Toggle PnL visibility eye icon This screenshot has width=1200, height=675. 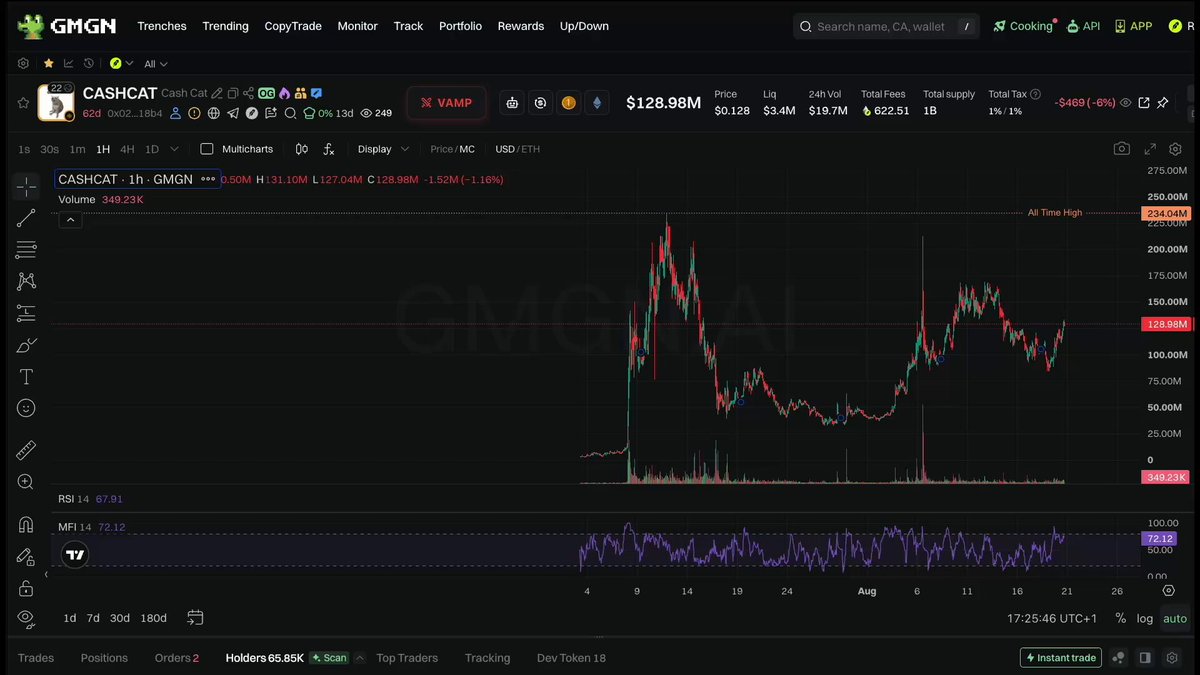(1126, 102)
